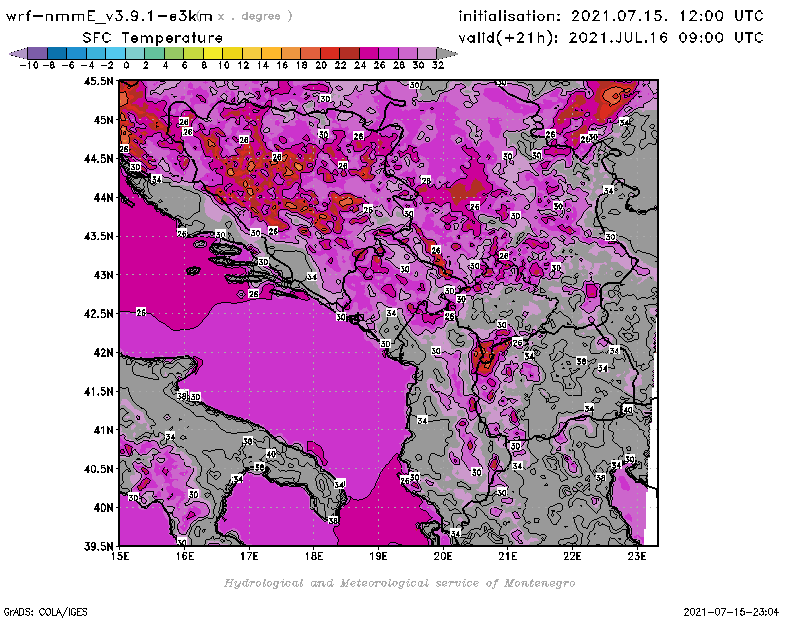The image size is (800, 618).
Task: Select the blue -6 to -4 legend swatch
Action: tap(77, 53)
